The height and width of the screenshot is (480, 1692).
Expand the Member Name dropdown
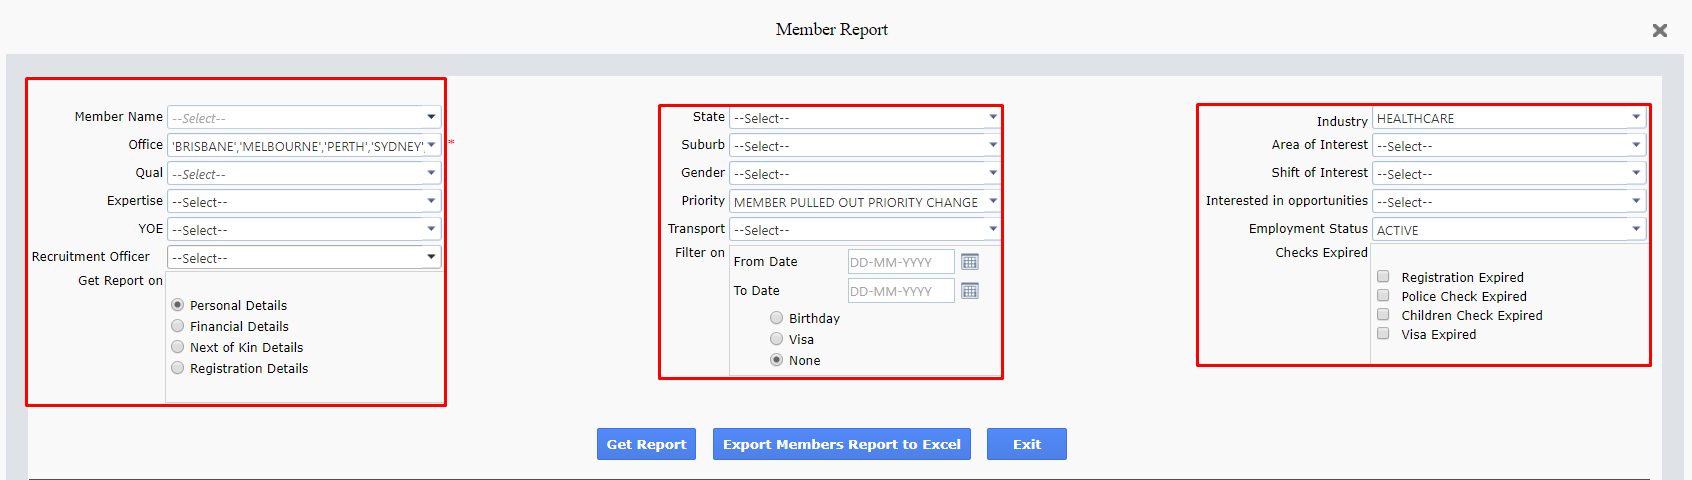(304, 118)
